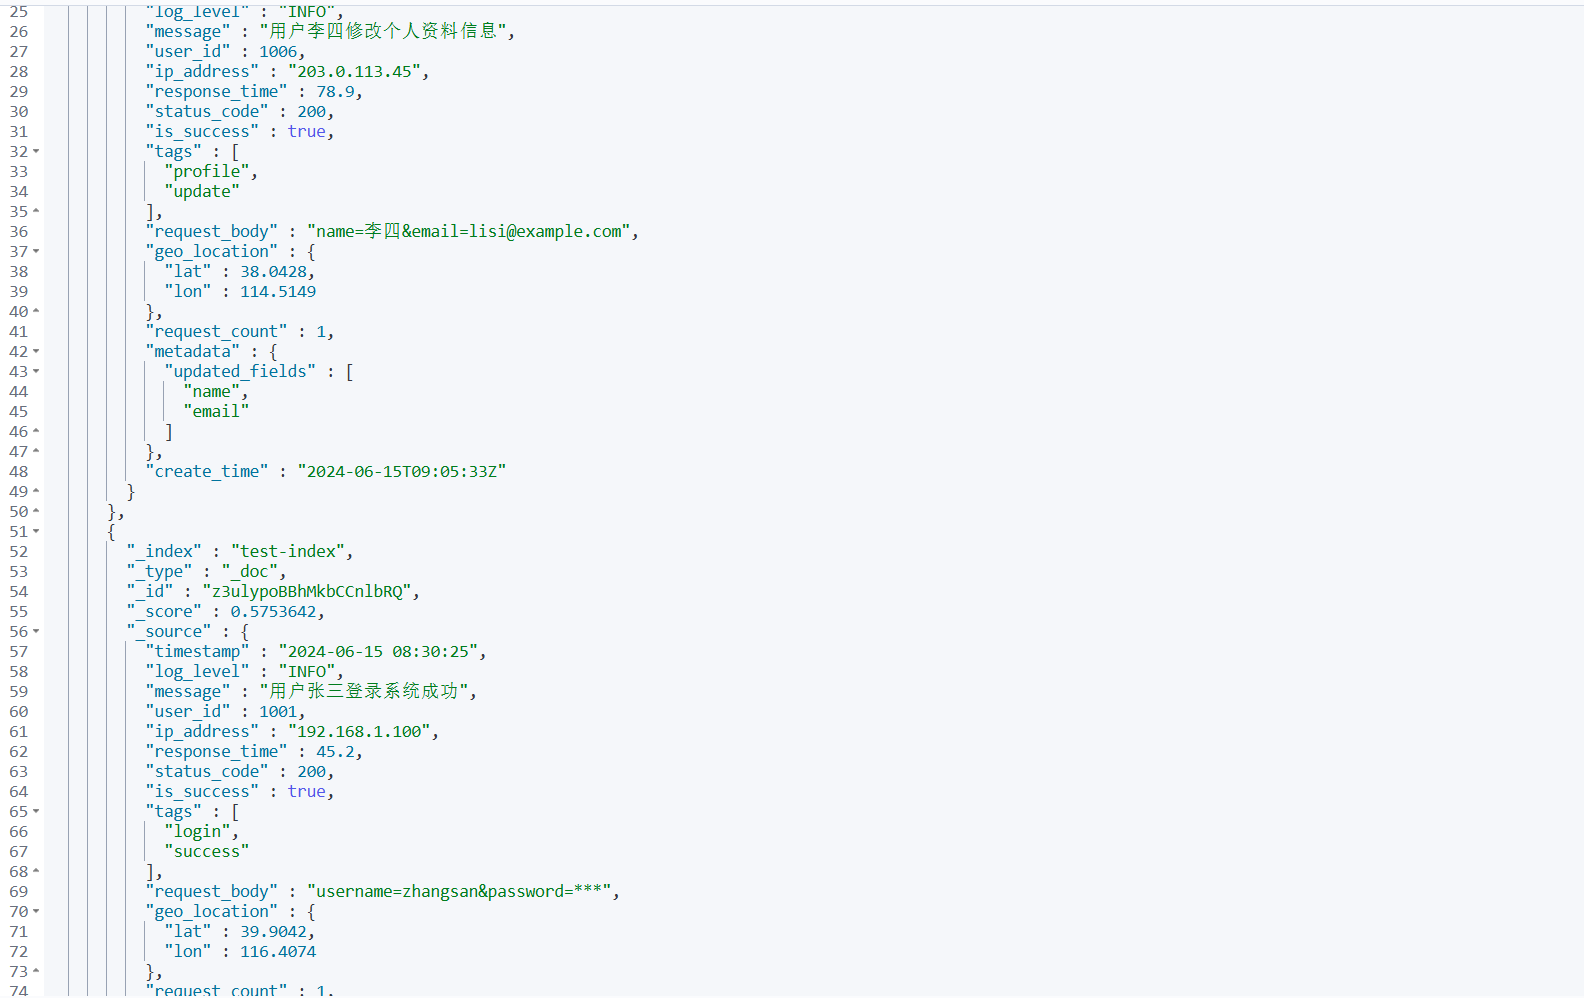Click log_level "INFO" on line 58
This screenshot has width=1584, height=998.
tap(307, 671)
